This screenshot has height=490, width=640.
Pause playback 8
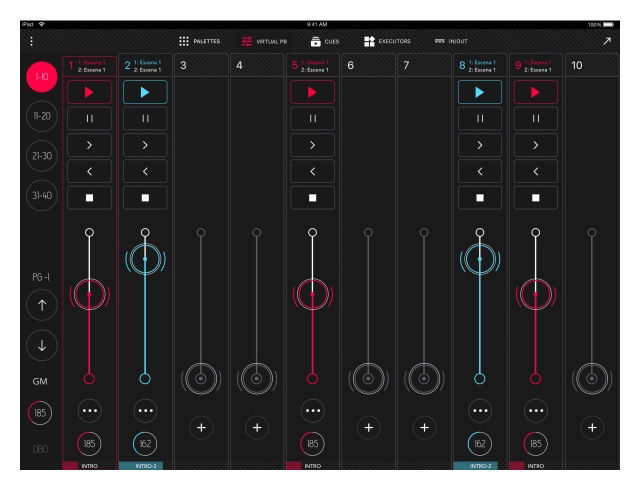tap(480, 118)
